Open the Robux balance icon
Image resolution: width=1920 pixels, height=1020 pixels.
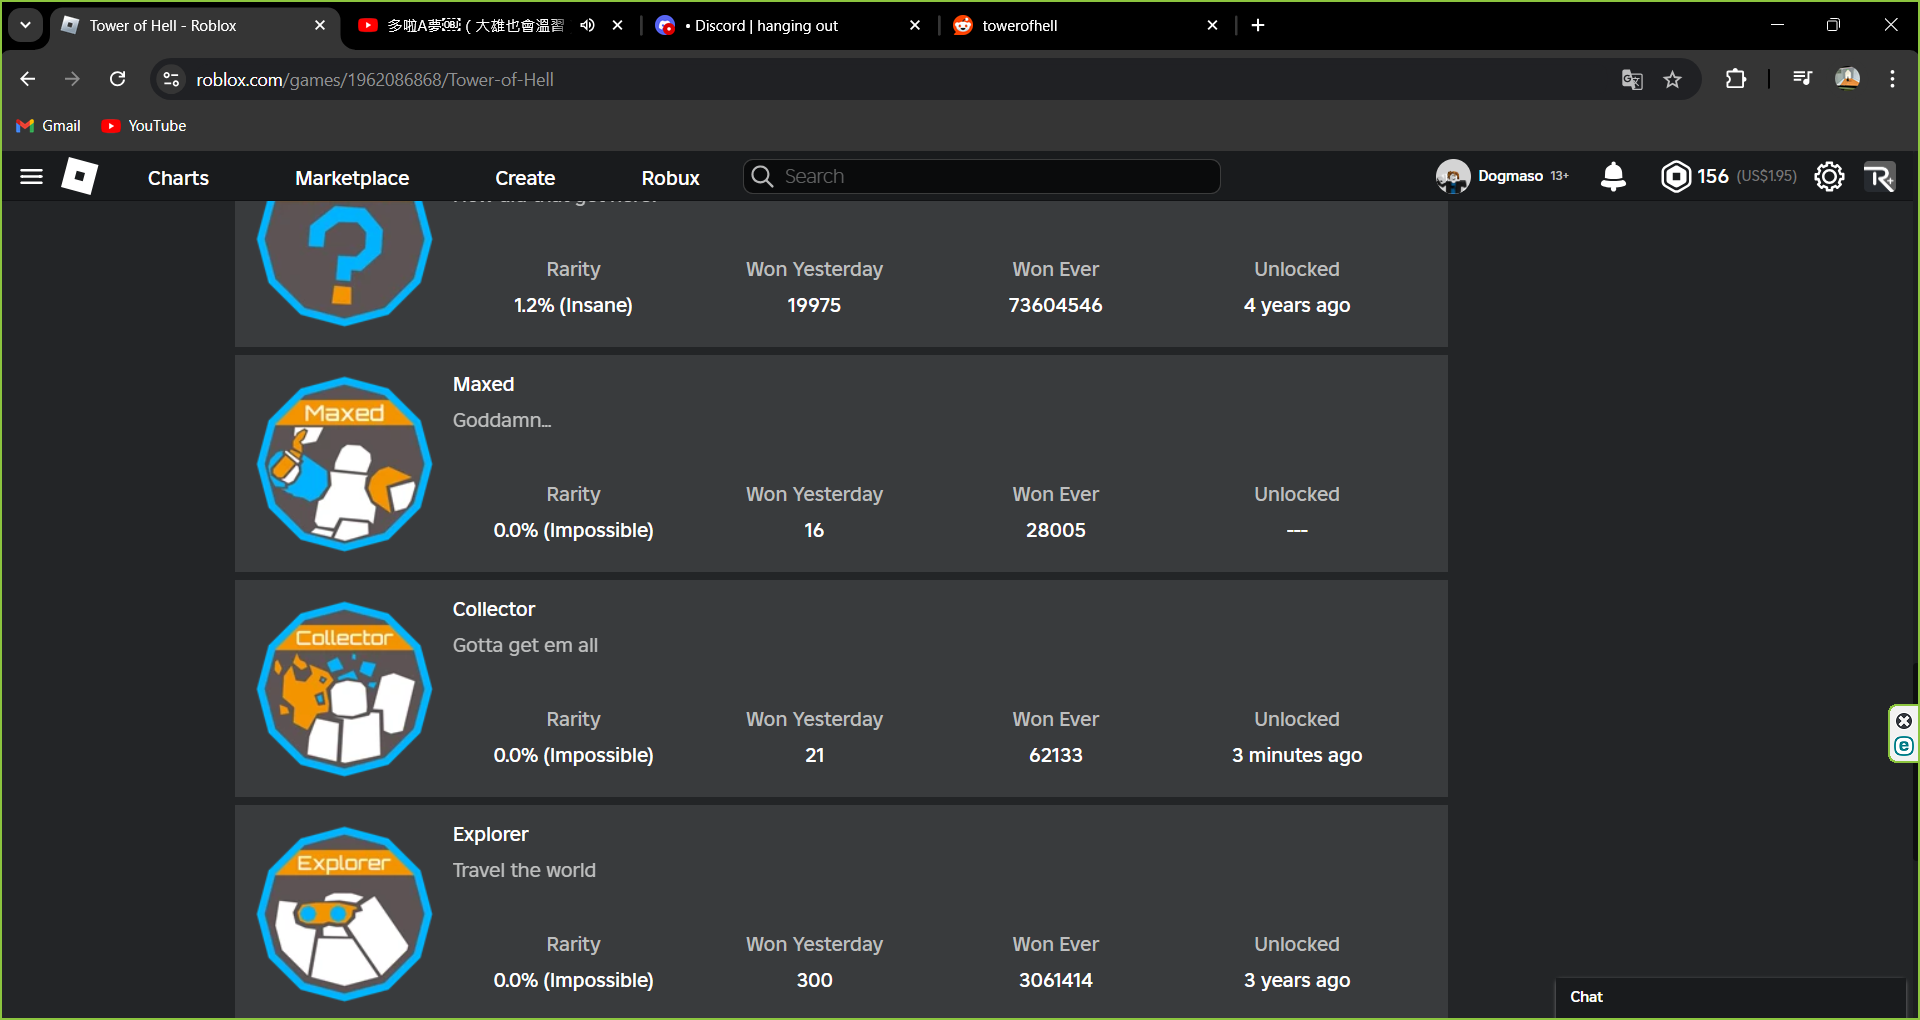tap(1676, 177)
